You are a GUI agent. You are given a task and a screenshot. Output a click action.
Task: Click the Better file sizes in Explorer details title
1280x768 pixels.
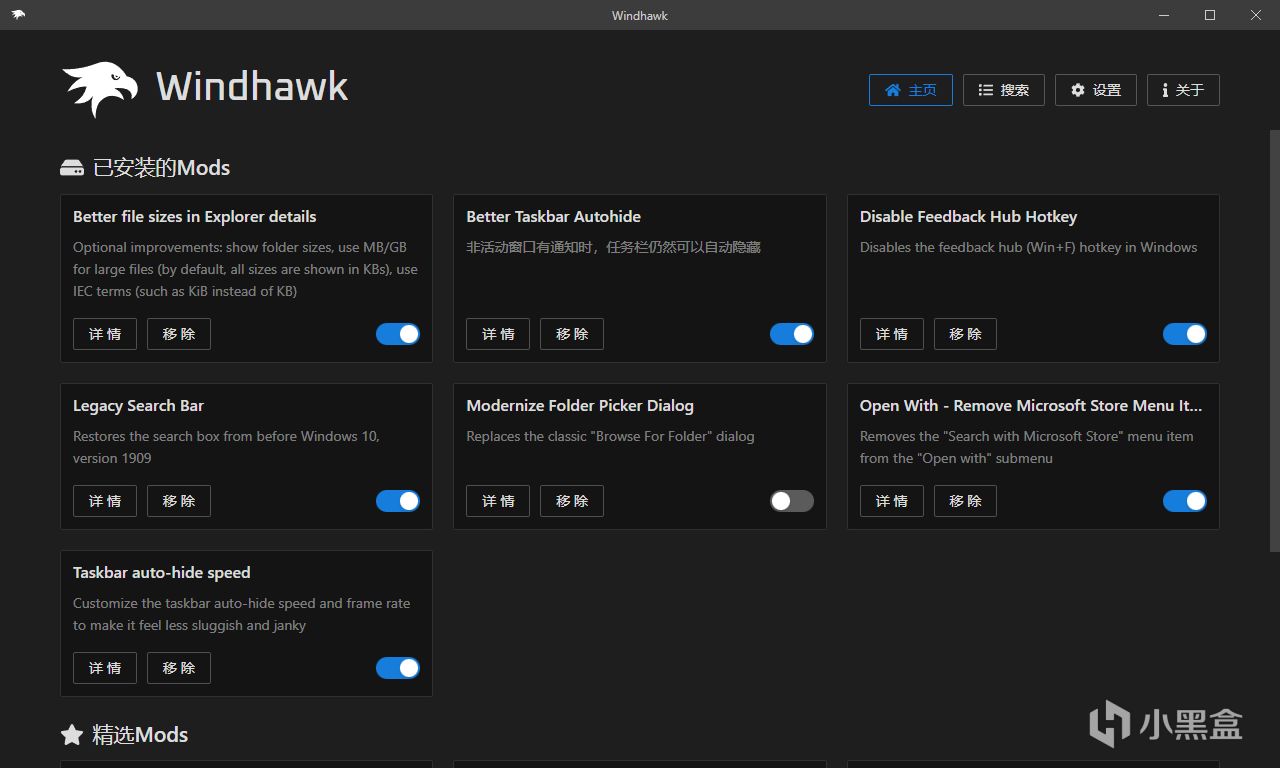194,217
